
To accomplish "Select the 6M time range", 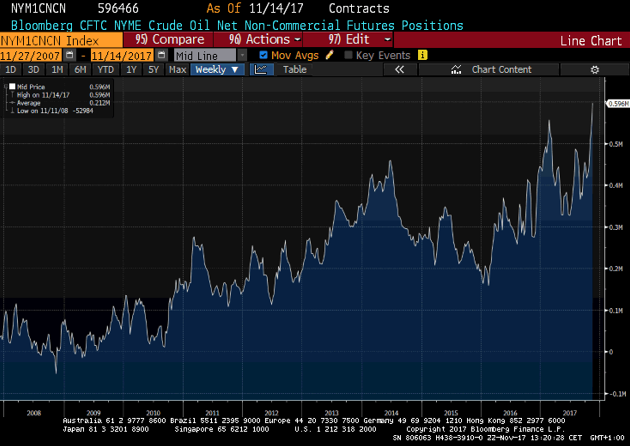I will click(x=80, y=70).
